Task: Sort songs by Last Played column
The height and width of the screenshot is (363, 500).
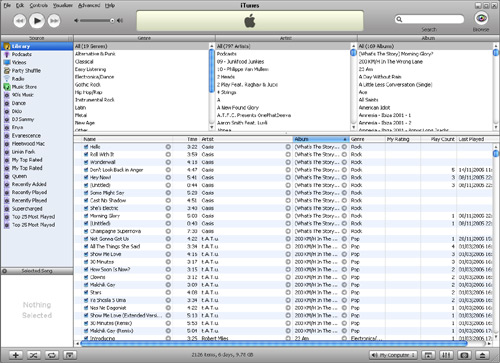Action: pyautogui.click(x=474, y=139)
